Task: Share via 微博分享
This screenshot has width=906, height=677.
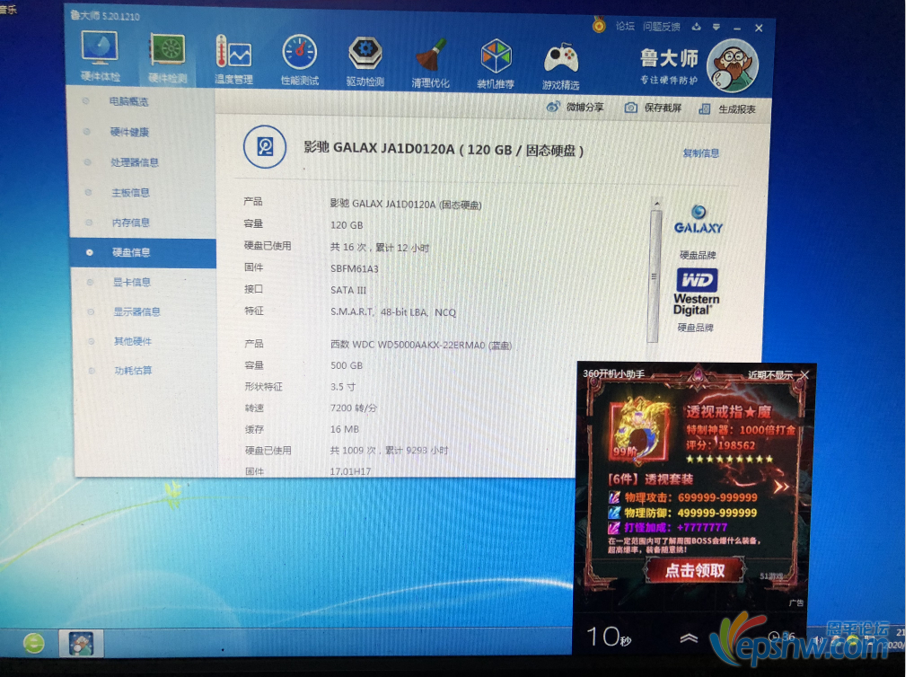Action: point(575,107)
